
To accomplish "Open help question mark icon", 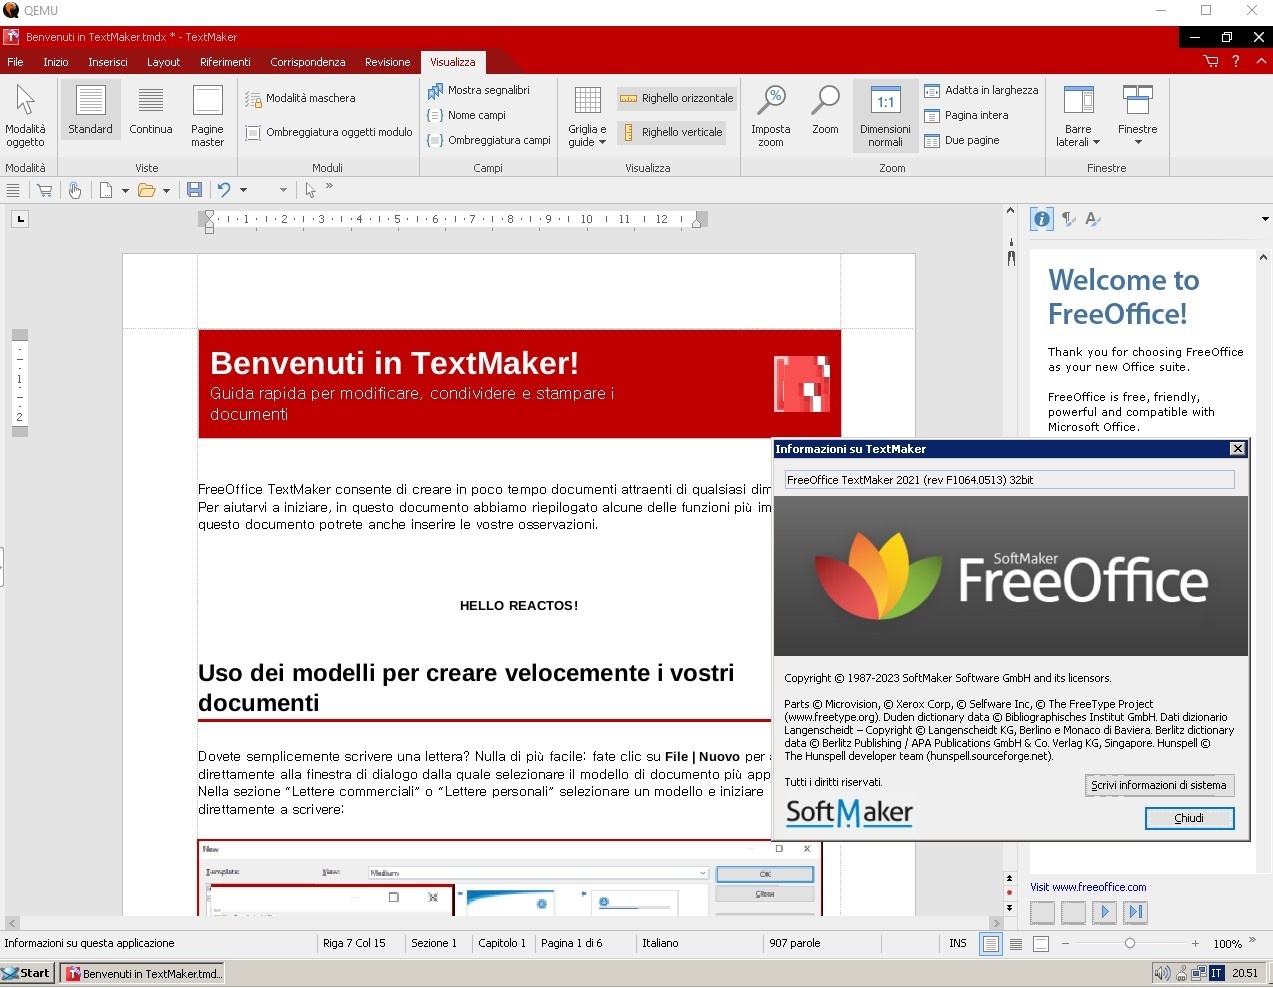I will coord(1236,62).
